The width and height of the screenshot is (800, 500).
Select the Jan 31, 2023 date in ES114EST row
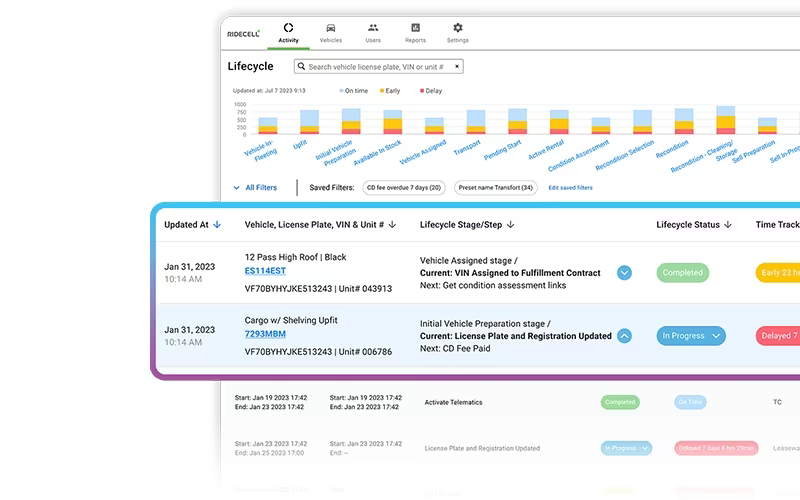pos(190,267)
